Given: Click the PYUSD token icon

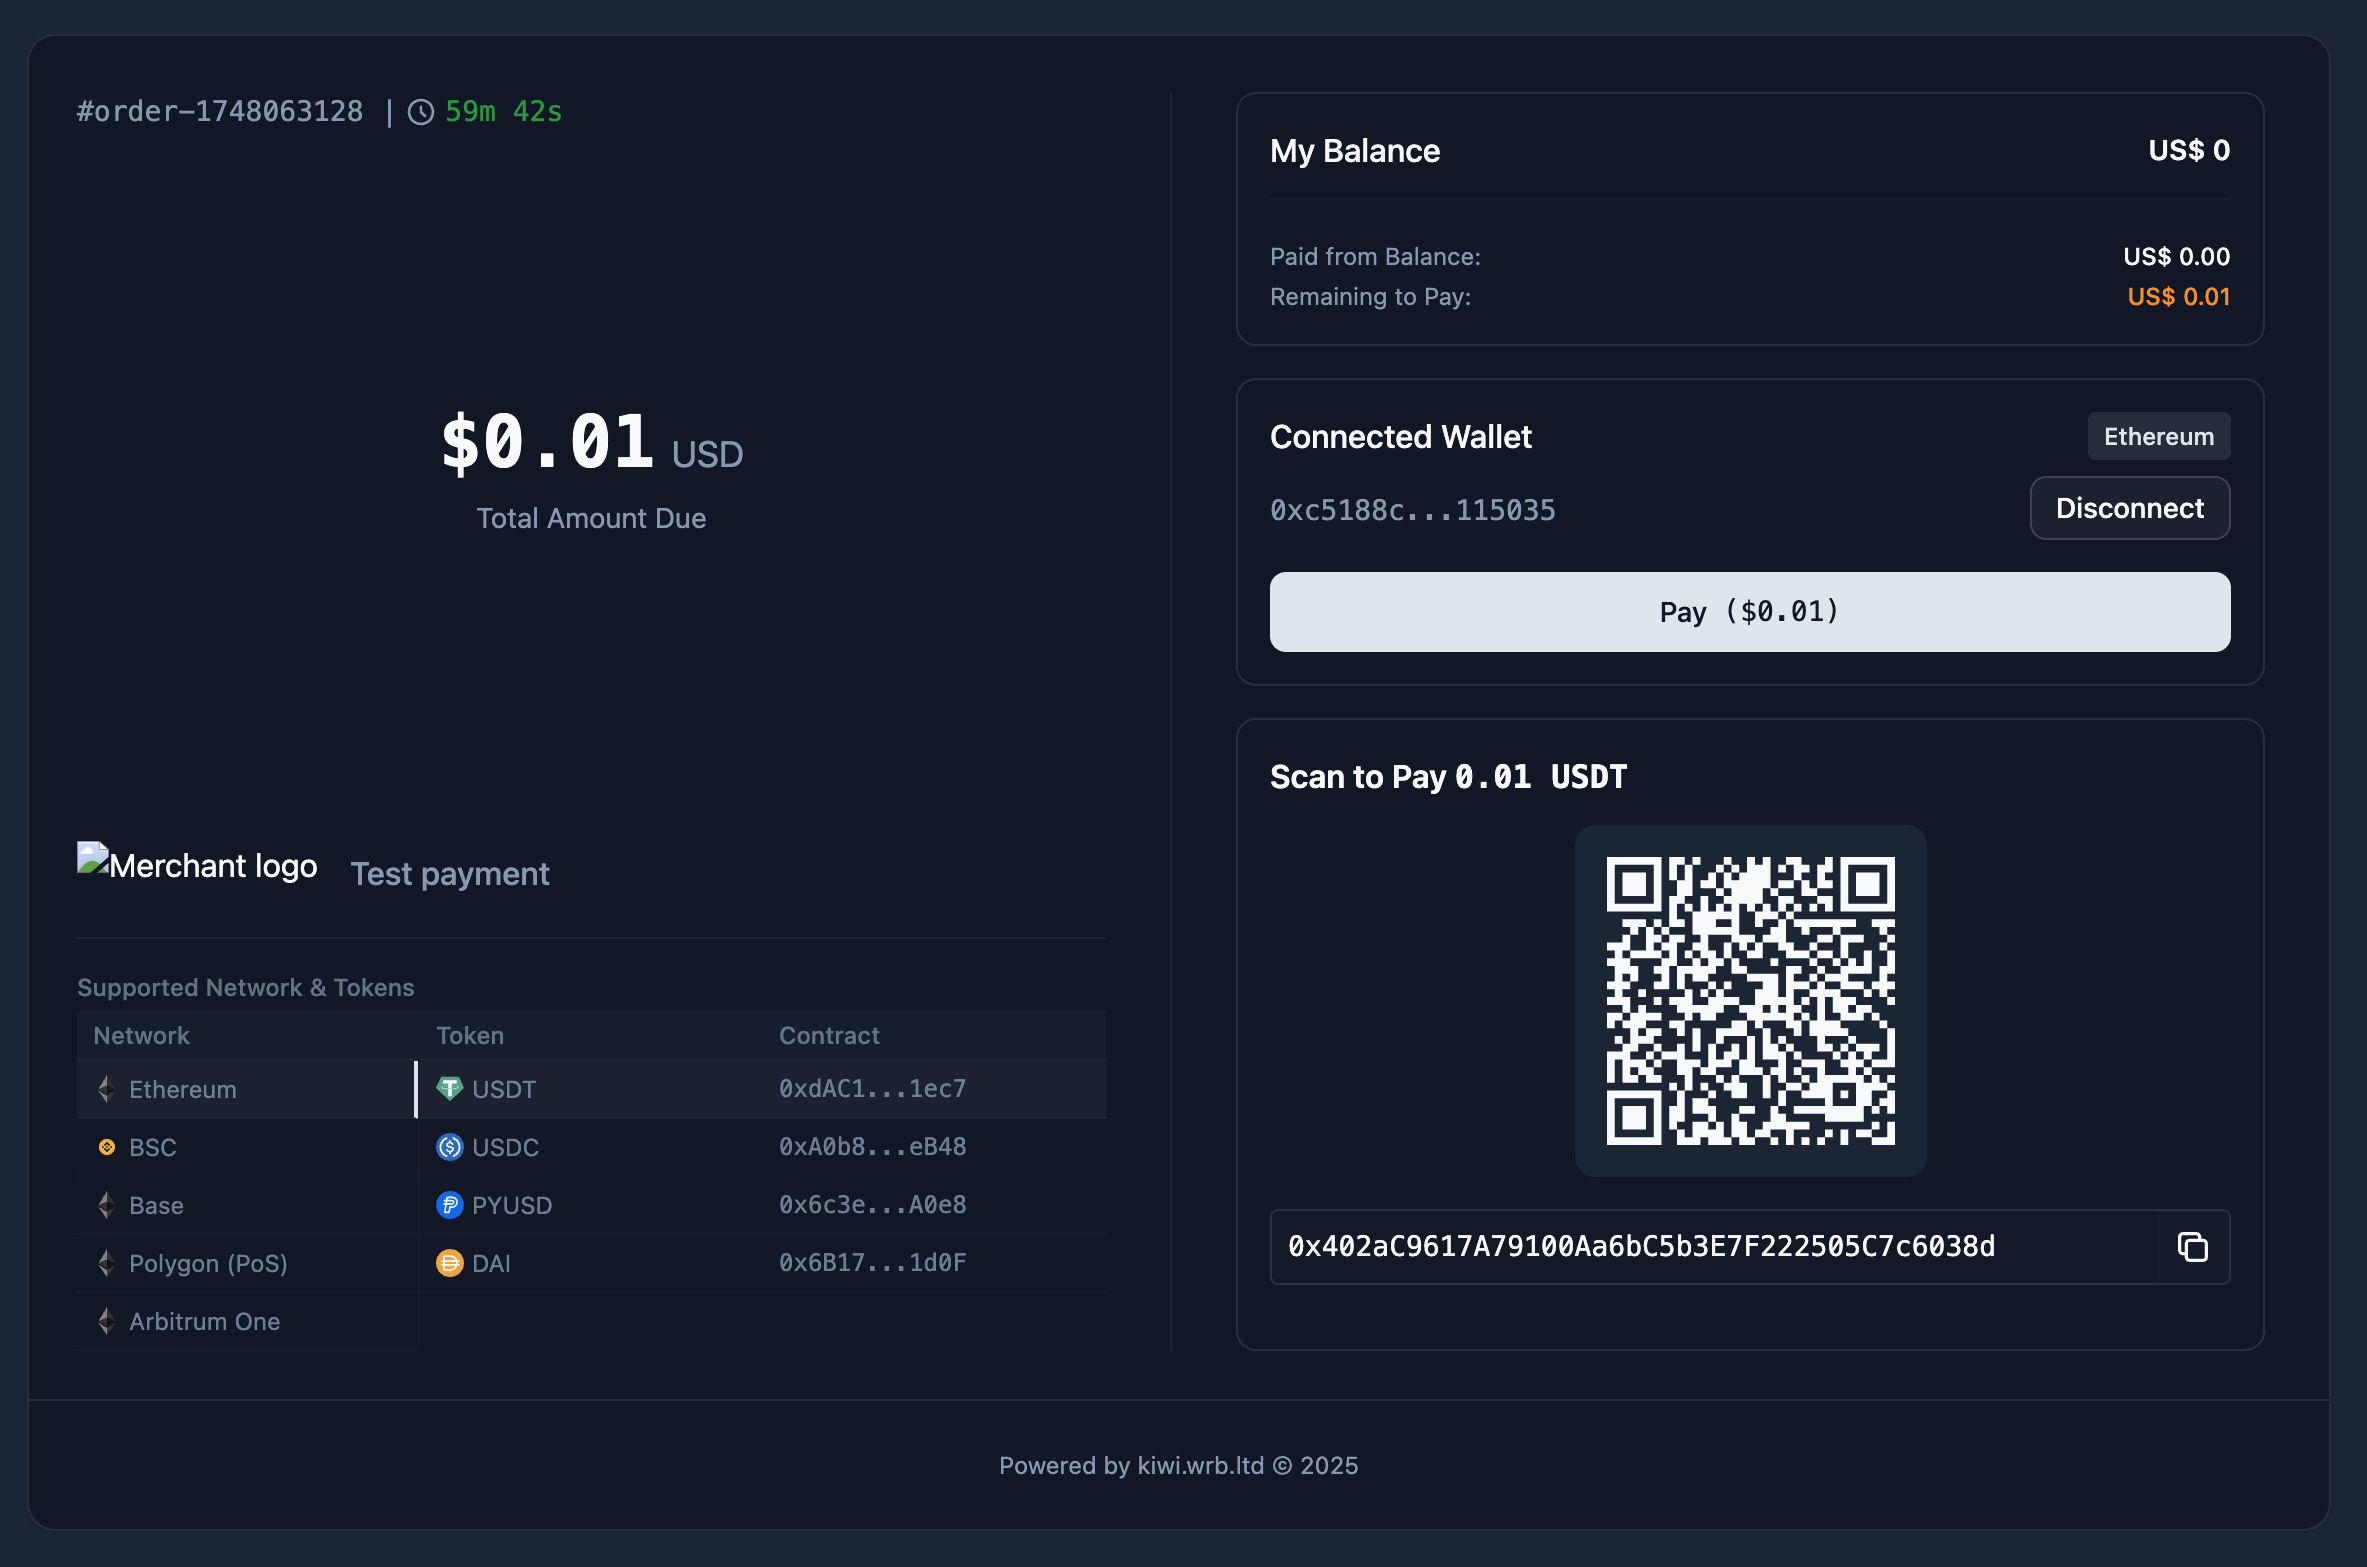Looking at the screenshot, I should point(448,1205).
